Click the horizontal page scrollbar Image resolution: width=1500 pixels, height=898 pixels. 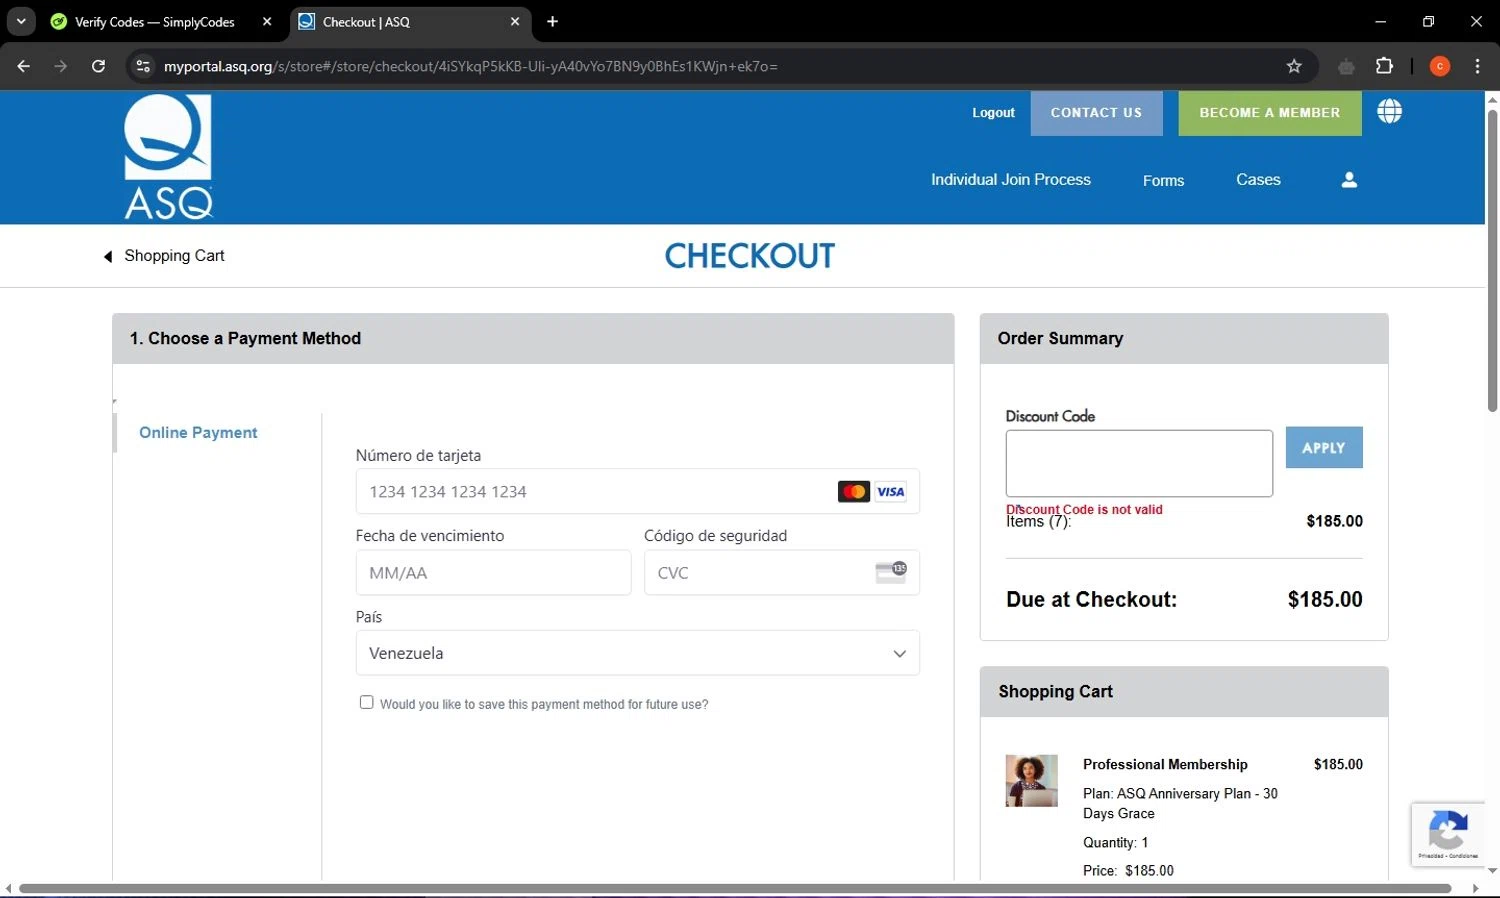tap(735, 888)
